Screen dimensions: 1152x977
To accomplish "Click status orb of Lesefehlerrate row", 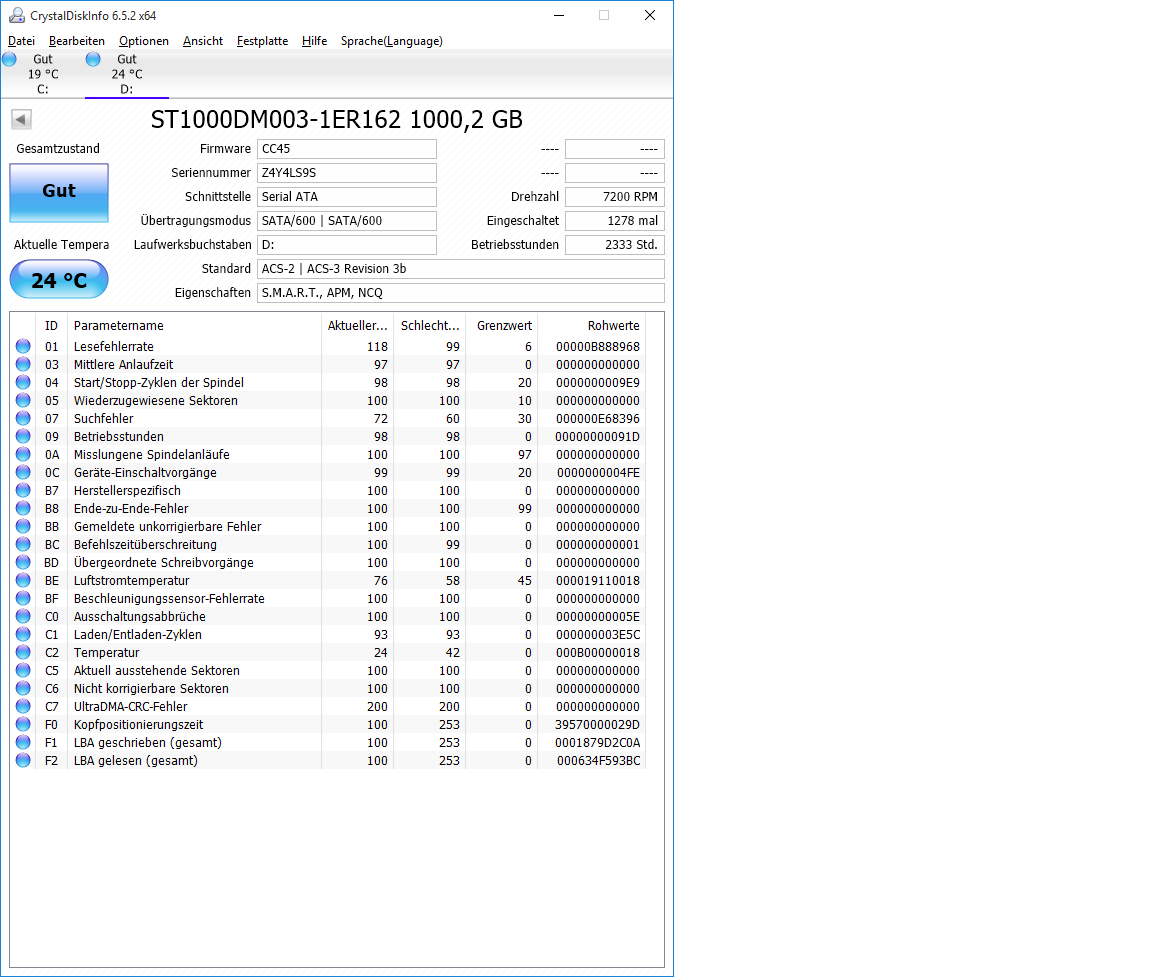I will [24, 346].
